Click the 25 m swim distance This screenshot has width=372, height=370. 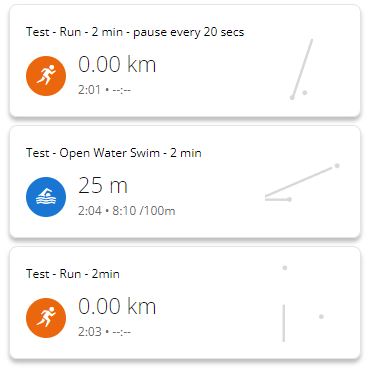click(103, 185)
